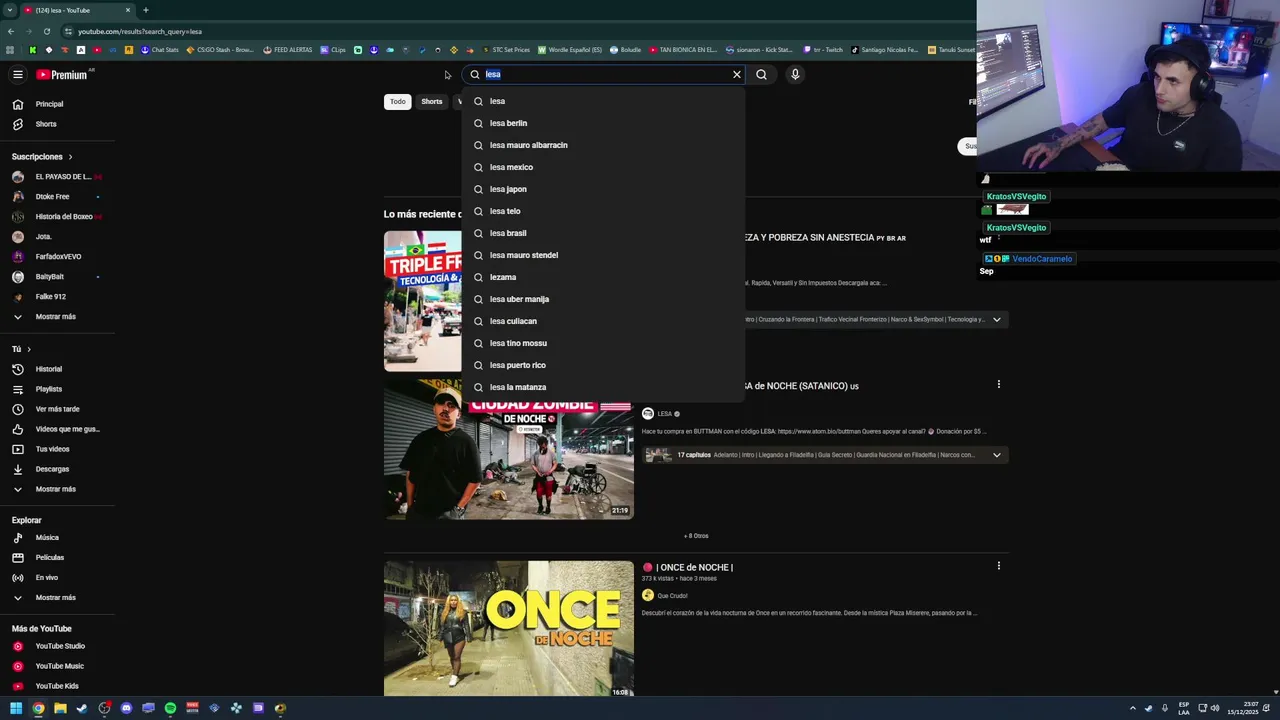1280x720 pixels.
Task: Open a new Chrome tab
Action: (x=146, y=10)
